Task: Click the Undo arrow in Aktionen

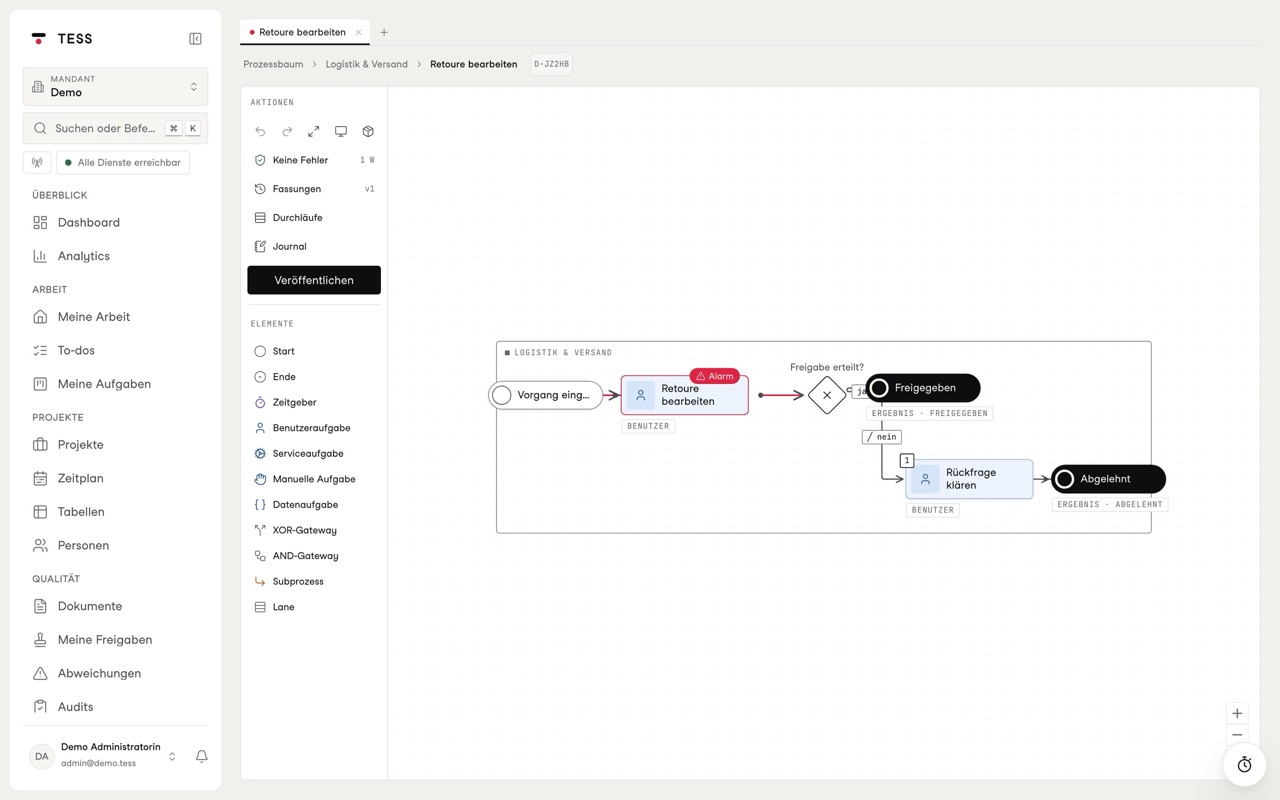Action: [x=260, y=132]
